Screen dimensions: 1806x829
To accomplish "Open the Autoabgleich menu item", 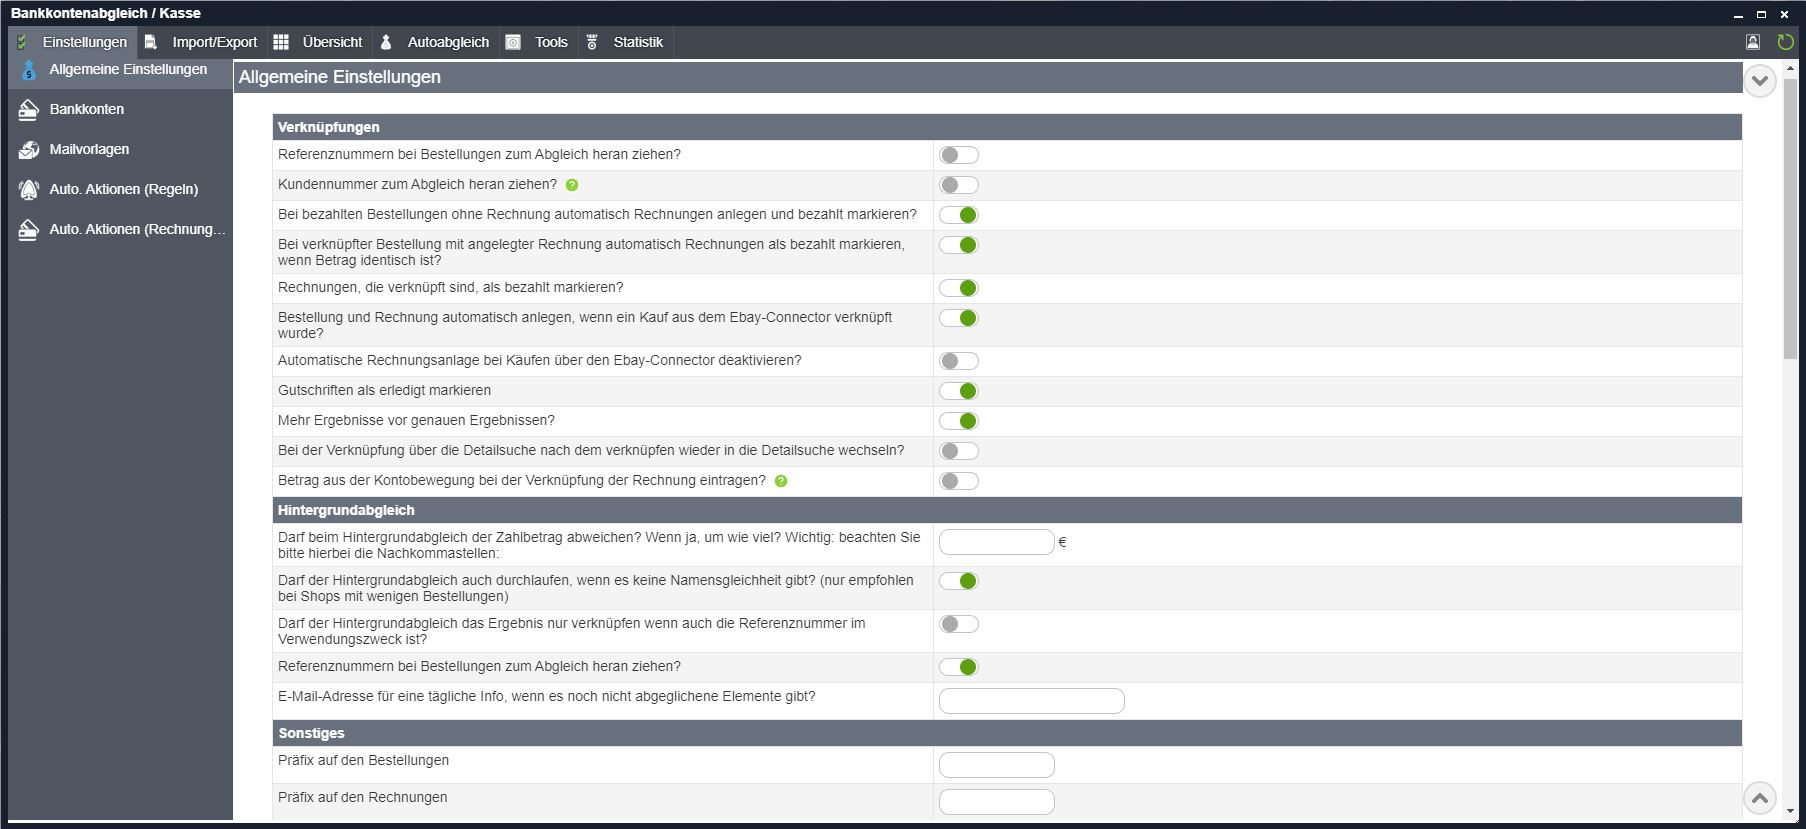I will (447, 42).
